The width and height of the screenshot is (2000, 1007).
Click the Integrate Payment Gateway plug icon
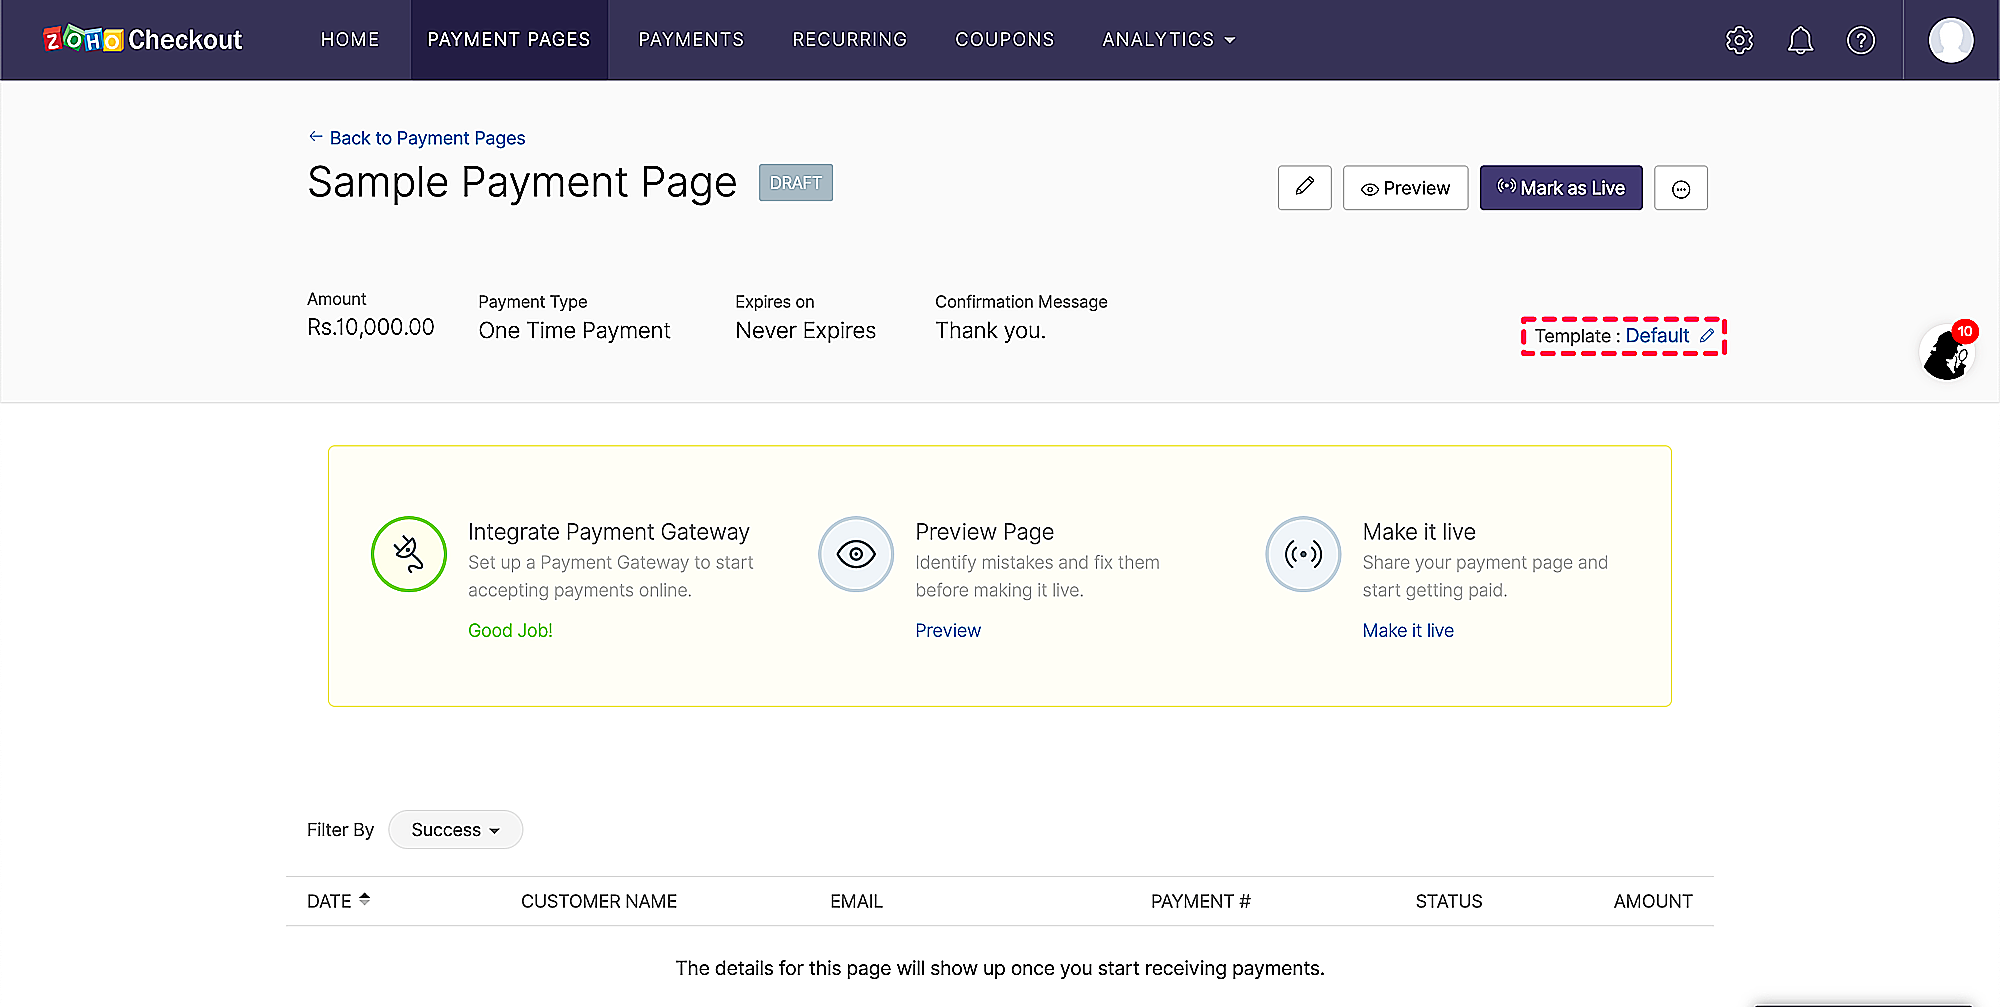click(x=409, y=554)
